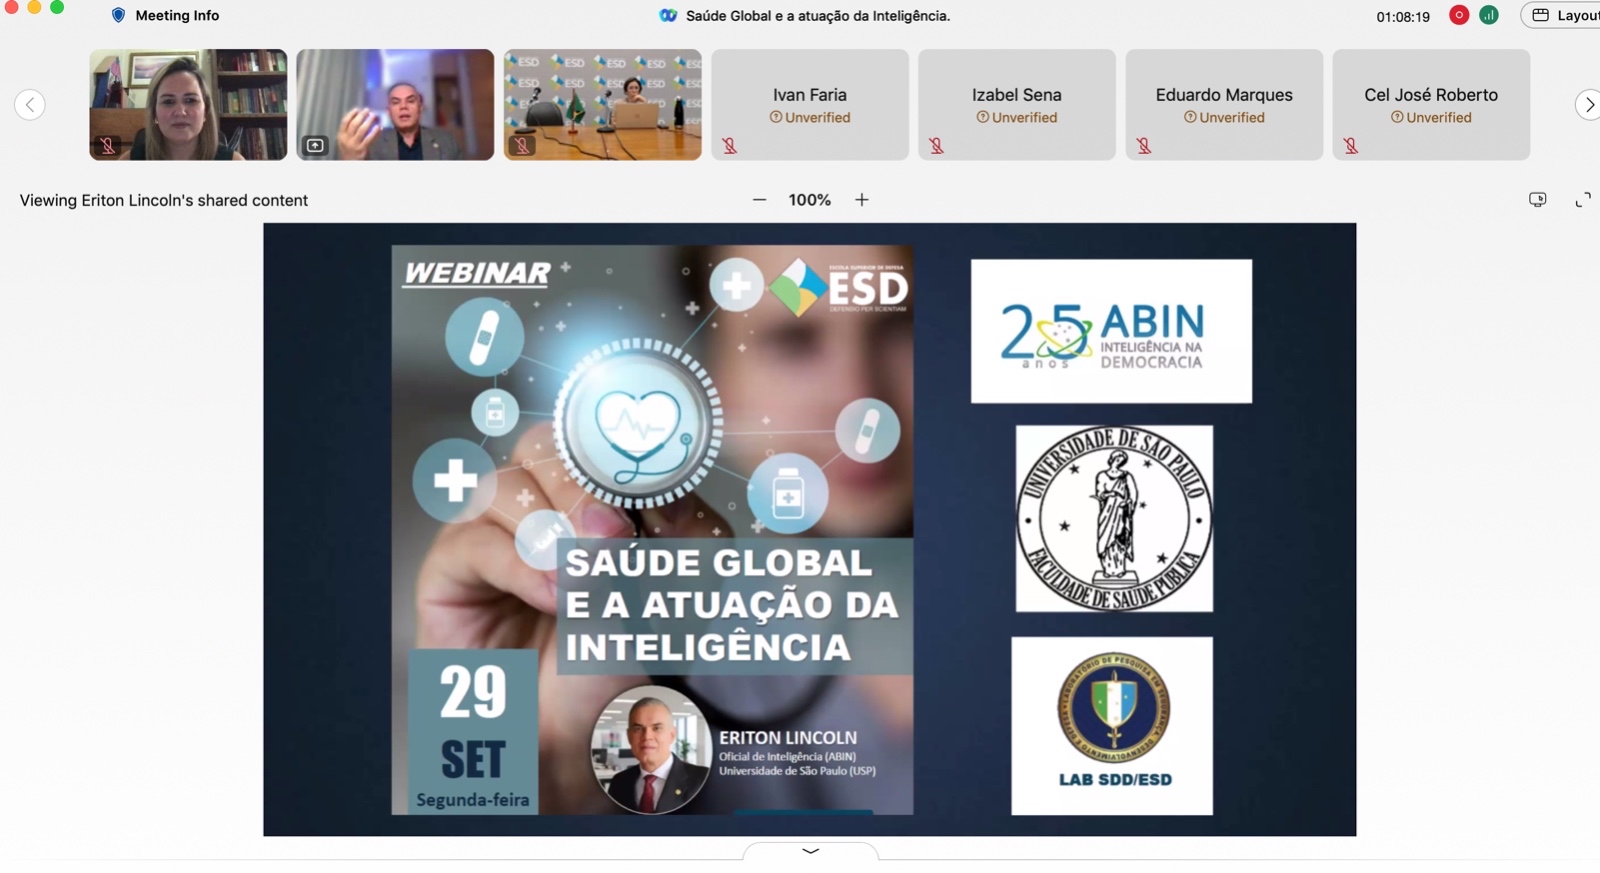
Task: Show next participants with right arrow
Action: pos(1588,105)
